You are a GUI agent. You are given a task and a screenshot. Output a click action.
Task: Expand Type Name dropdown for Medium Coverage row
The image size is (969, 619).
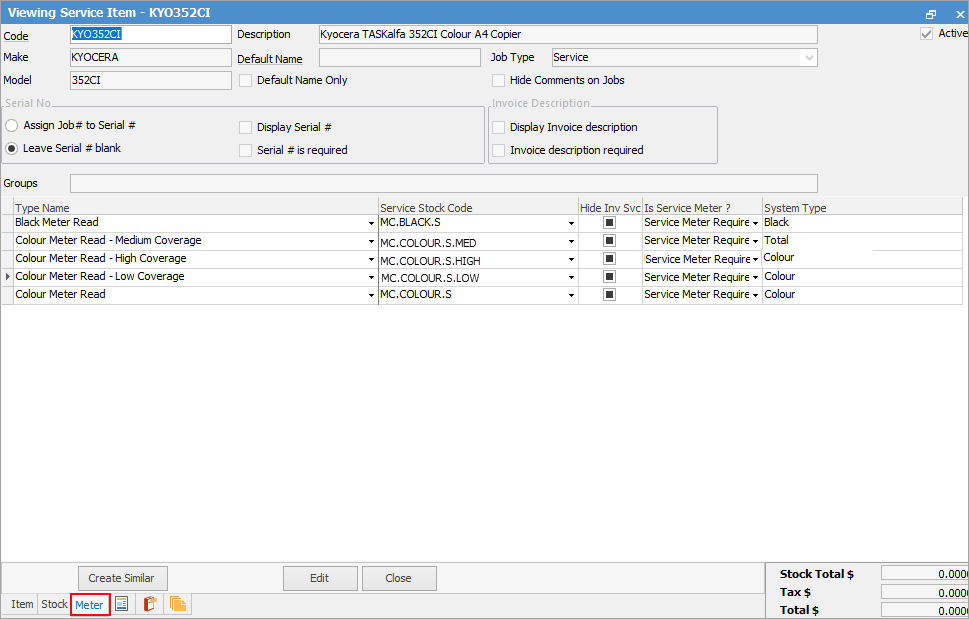371,242
